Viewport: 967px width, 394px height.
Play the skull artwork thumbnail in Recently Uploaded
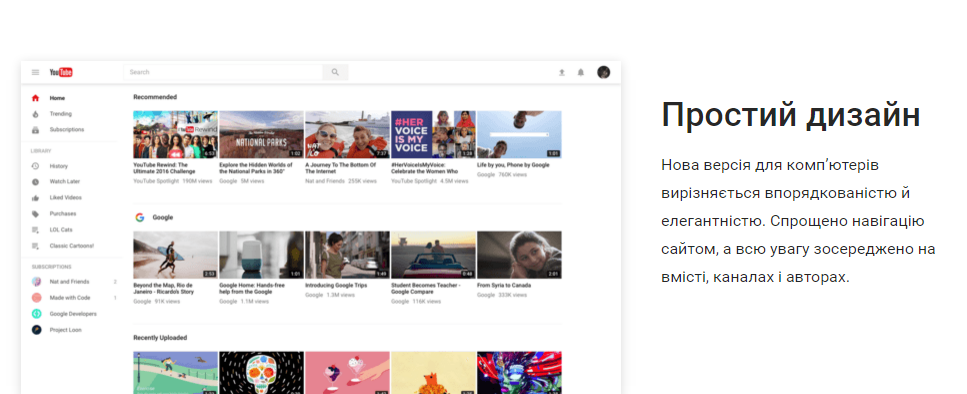(261, 372)
